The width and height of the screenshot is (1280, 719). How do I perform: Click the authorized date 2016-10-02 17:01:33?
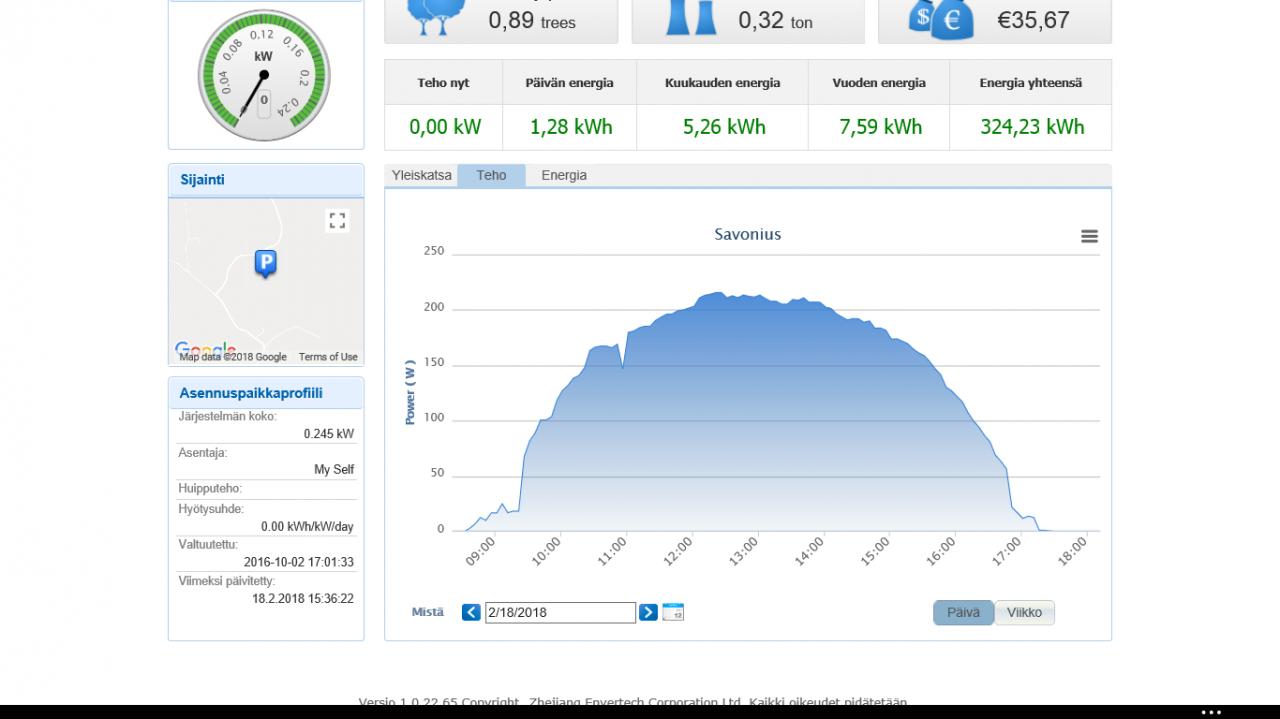coord(299,562)
